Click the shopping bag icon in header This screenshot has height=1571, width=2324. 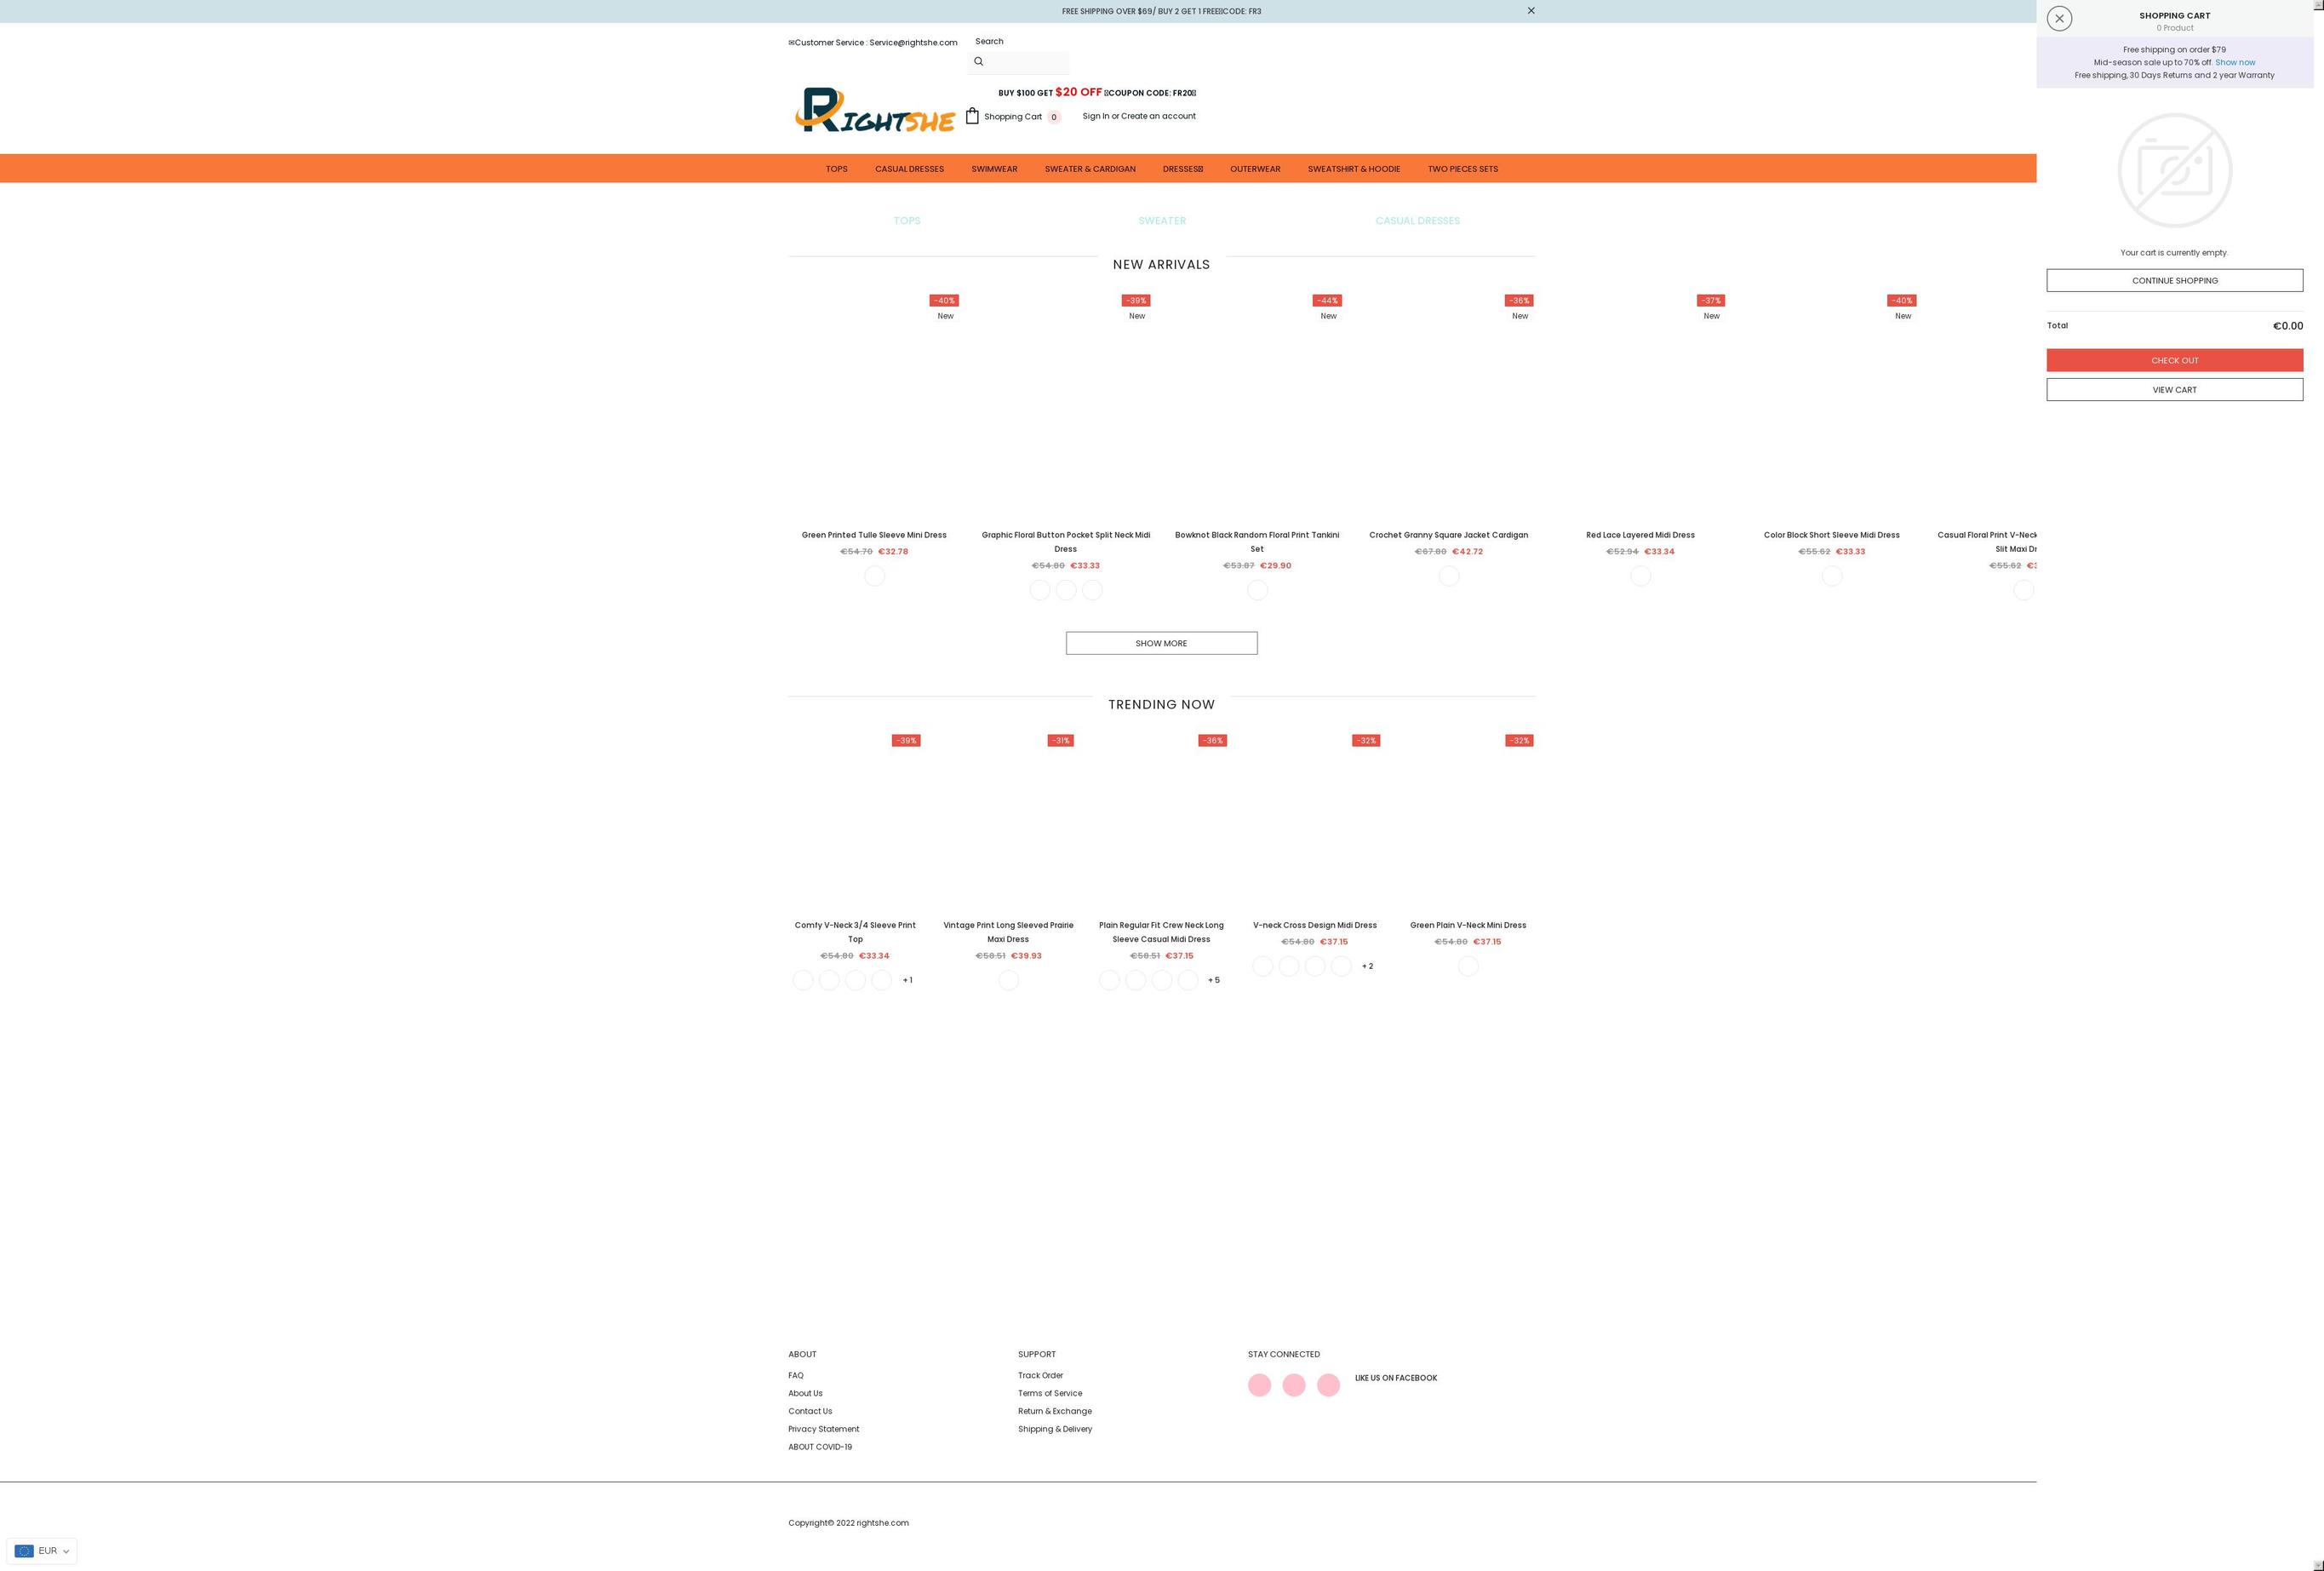tap(972, 116)
